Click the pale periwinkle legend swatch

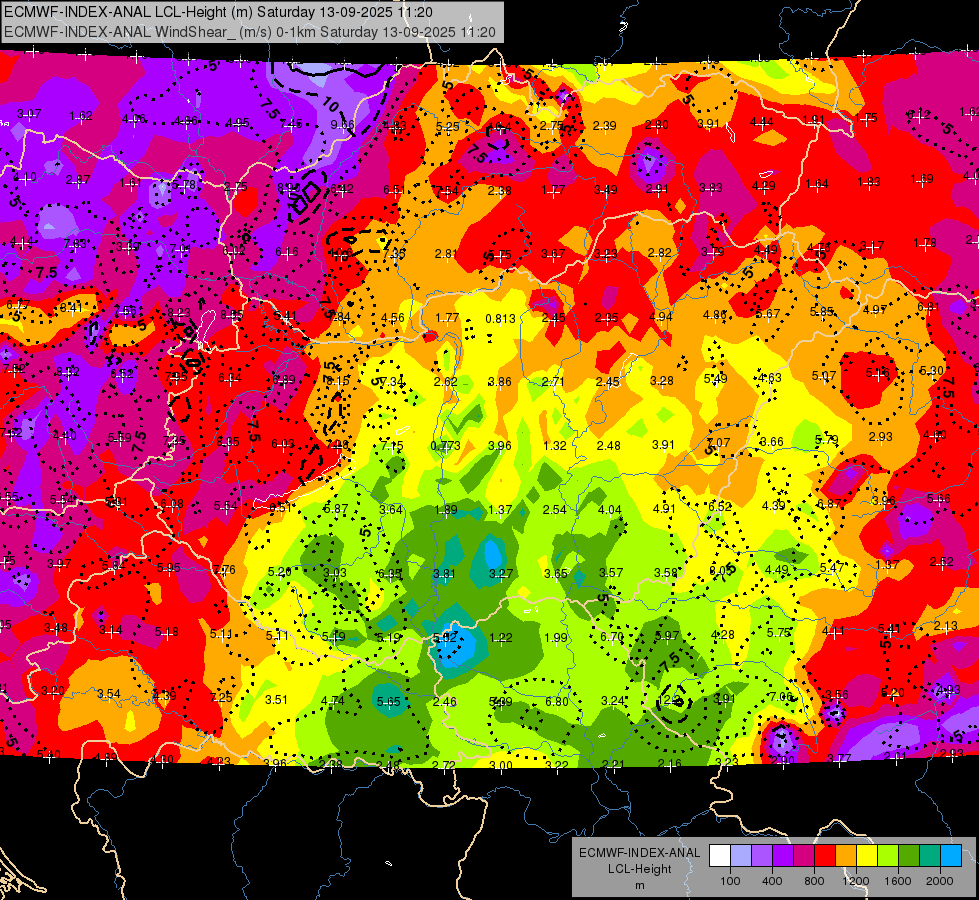741,856
